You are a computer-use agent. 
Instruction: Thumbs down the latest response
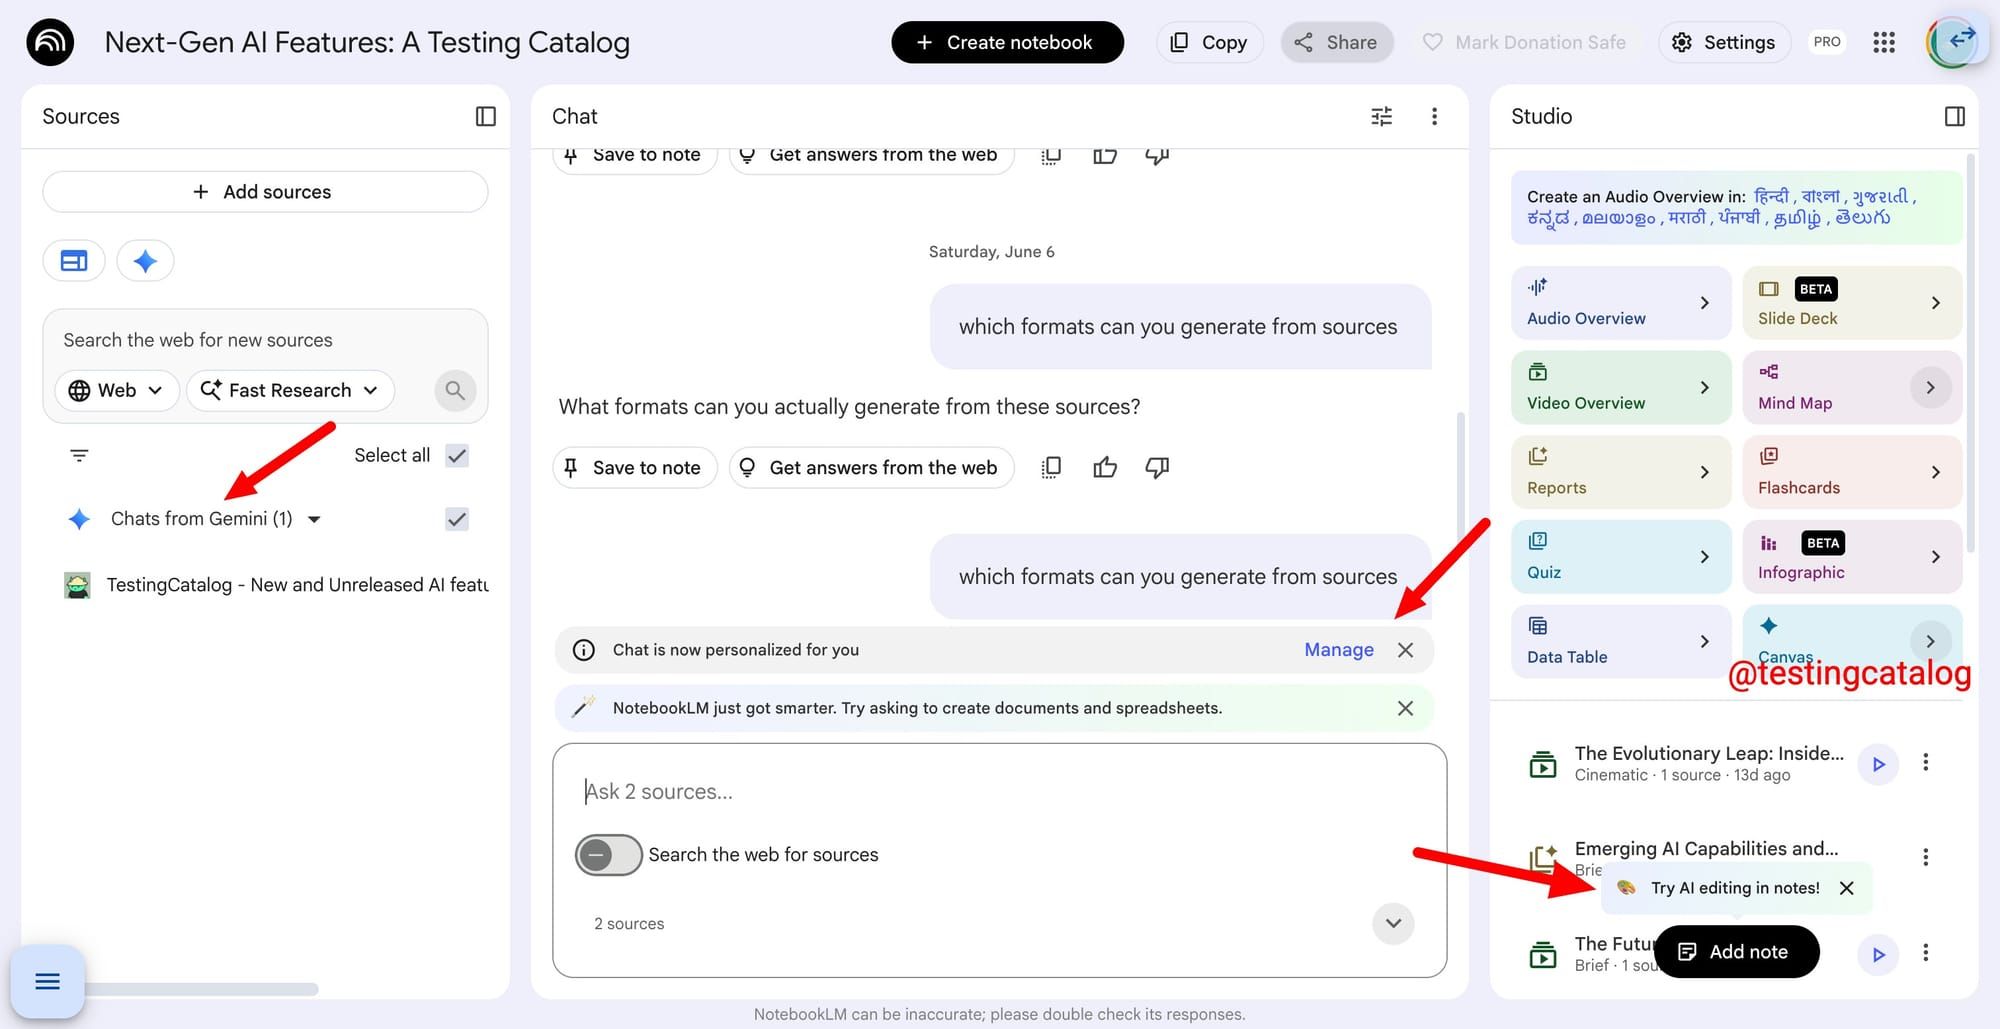point(1157,467)
